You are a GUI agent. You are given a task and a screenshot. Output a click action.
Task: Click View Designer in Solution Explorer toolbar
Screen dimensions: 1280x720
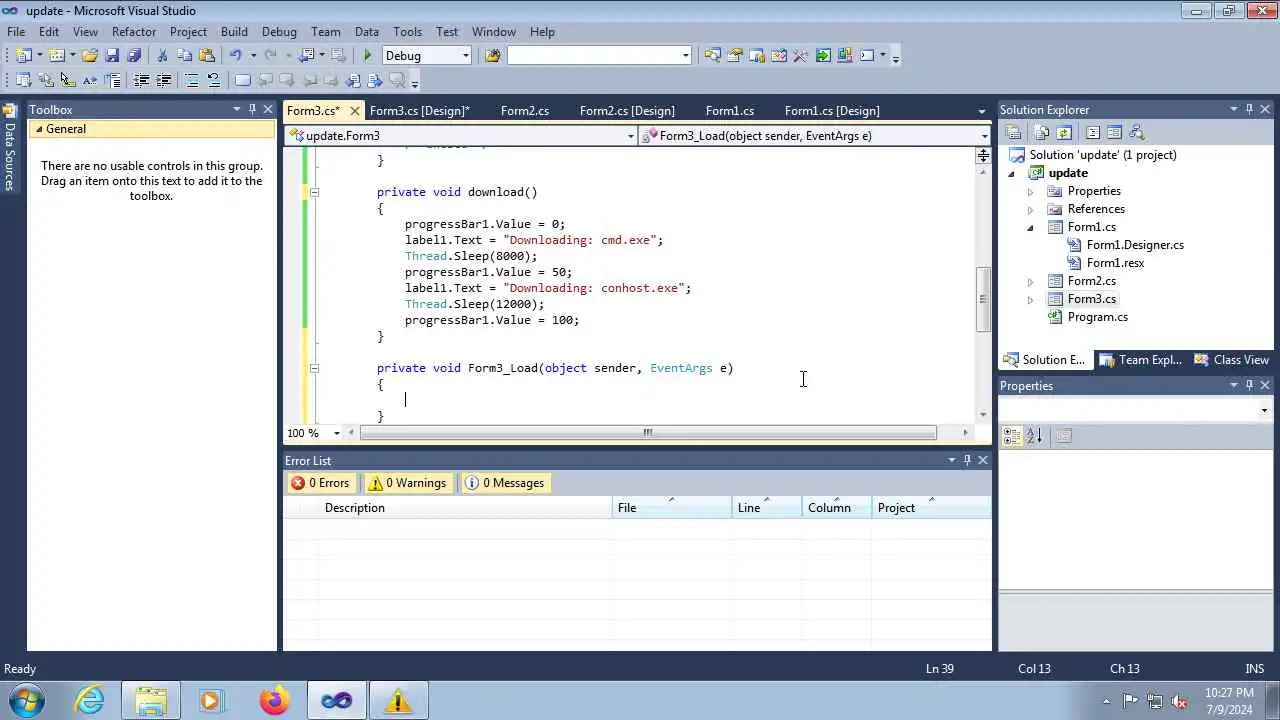1114,132
